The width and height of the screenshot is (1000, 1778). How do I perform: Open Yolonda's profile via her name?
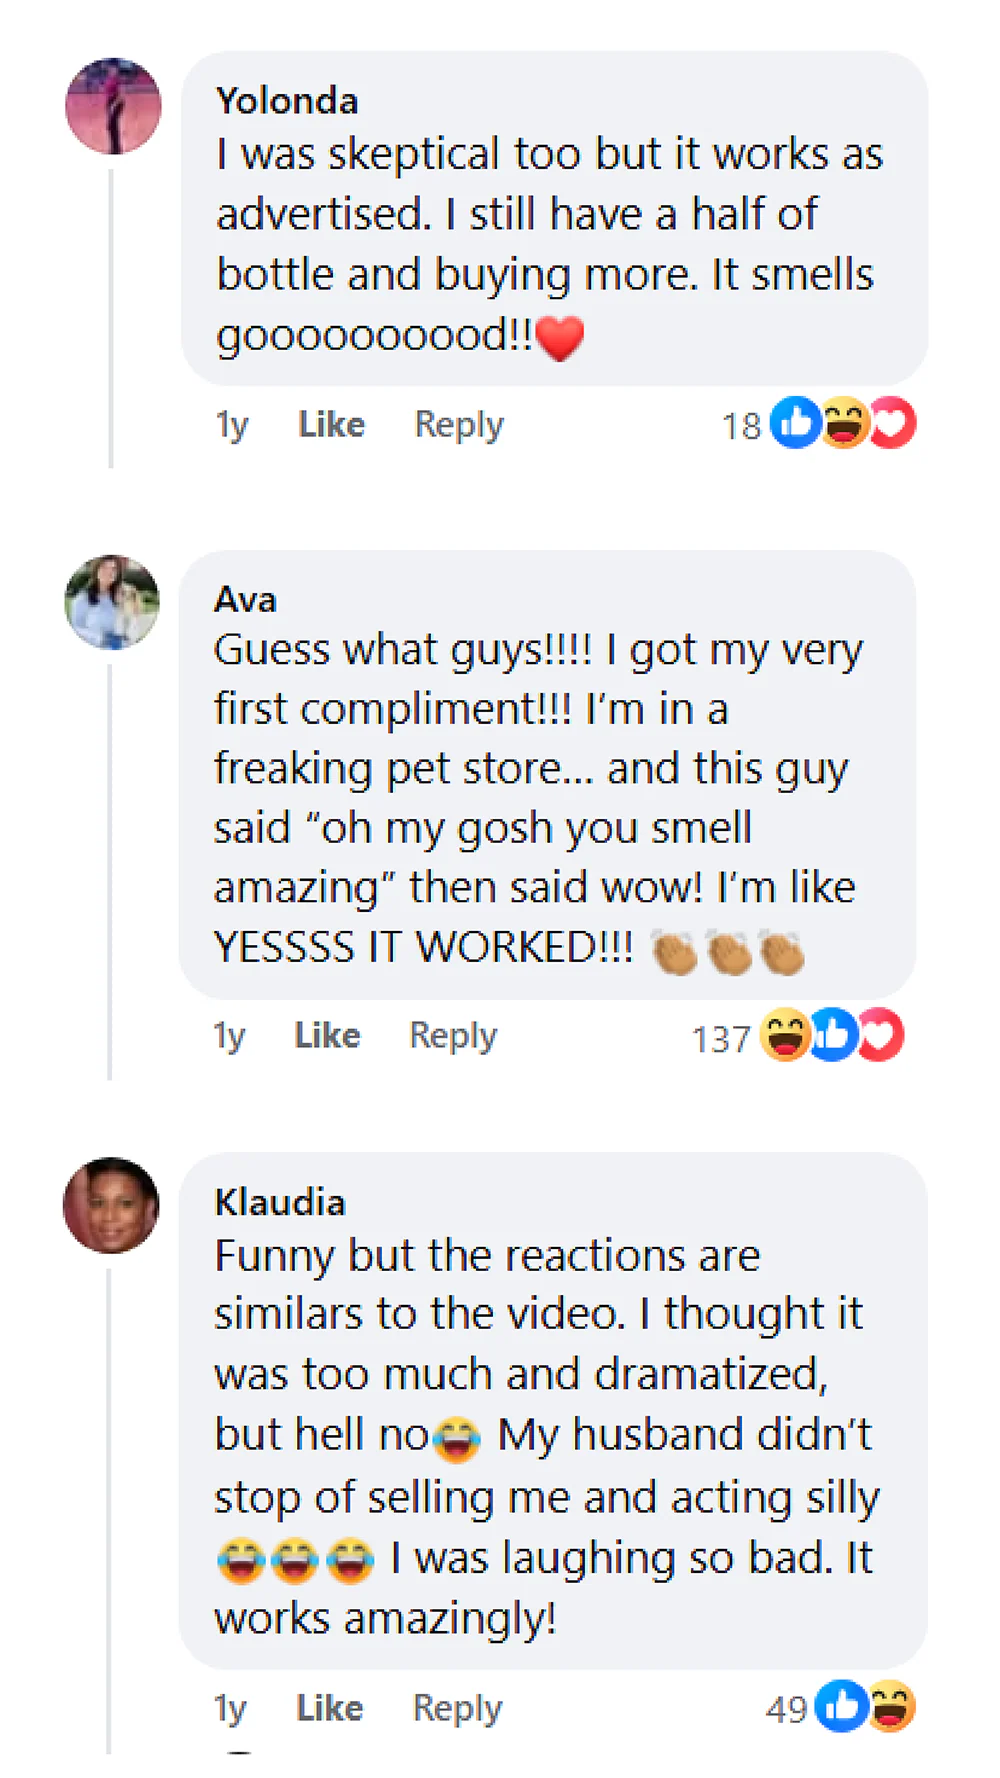tap(287, 101)
